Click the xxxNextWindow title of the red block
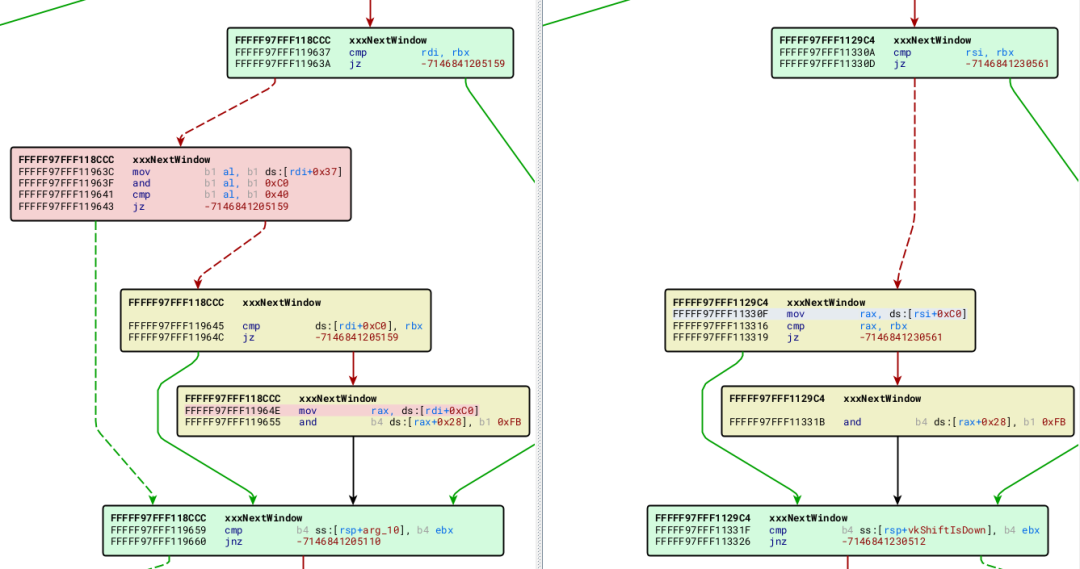The image size is (1080, 569). point(172,160)
